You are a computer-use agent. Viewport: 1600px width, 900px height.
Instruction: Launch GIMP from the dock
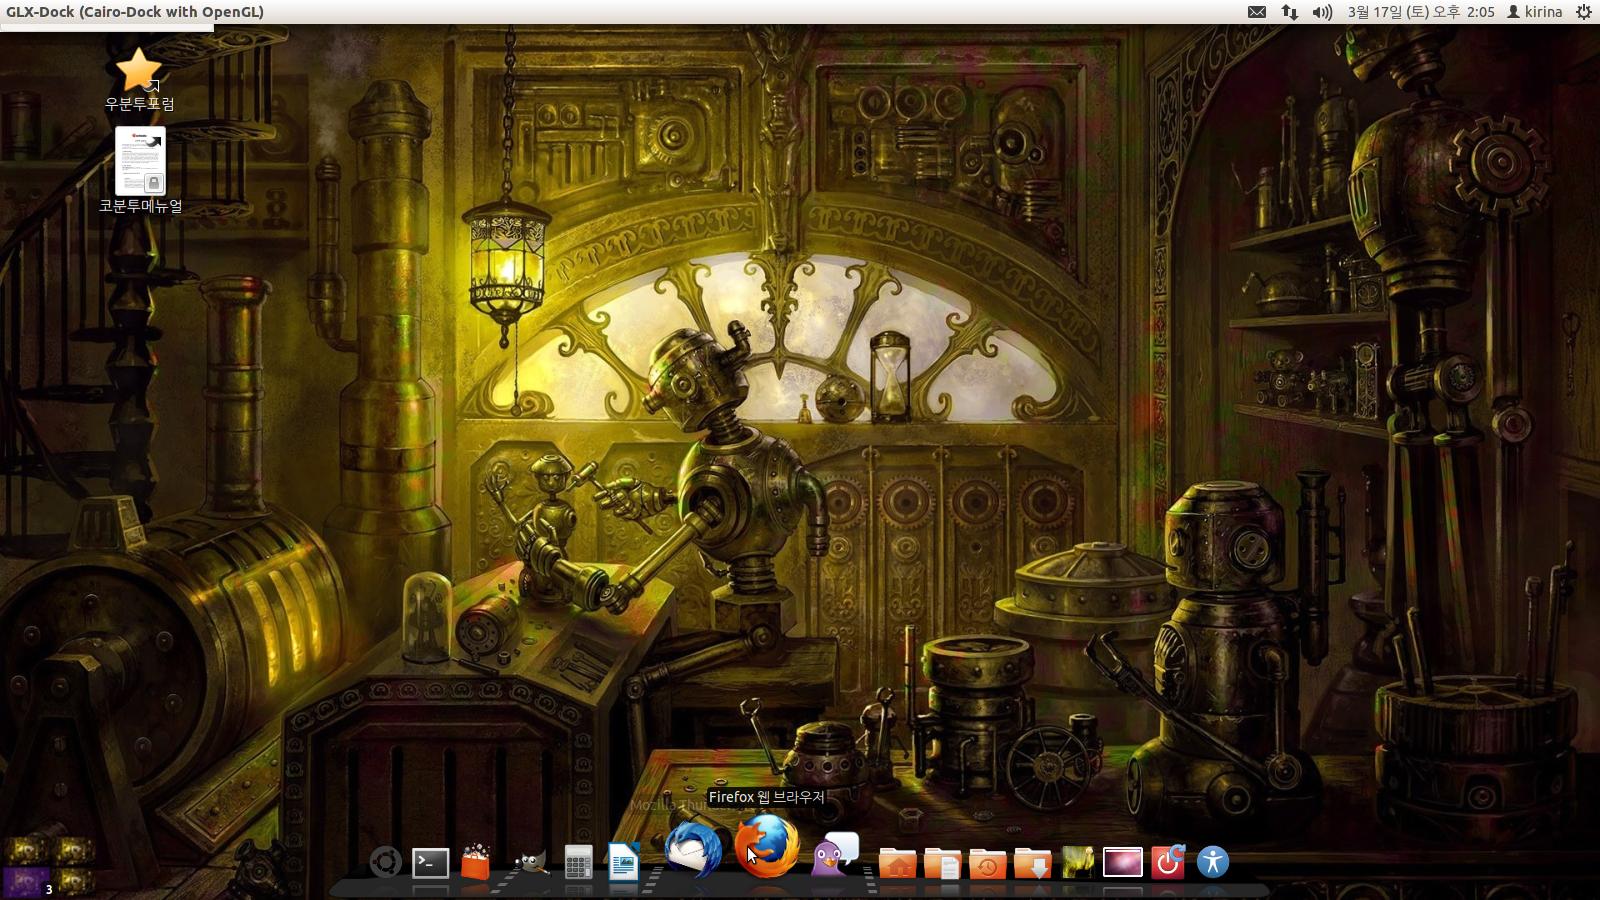click(x=530, y=862)
